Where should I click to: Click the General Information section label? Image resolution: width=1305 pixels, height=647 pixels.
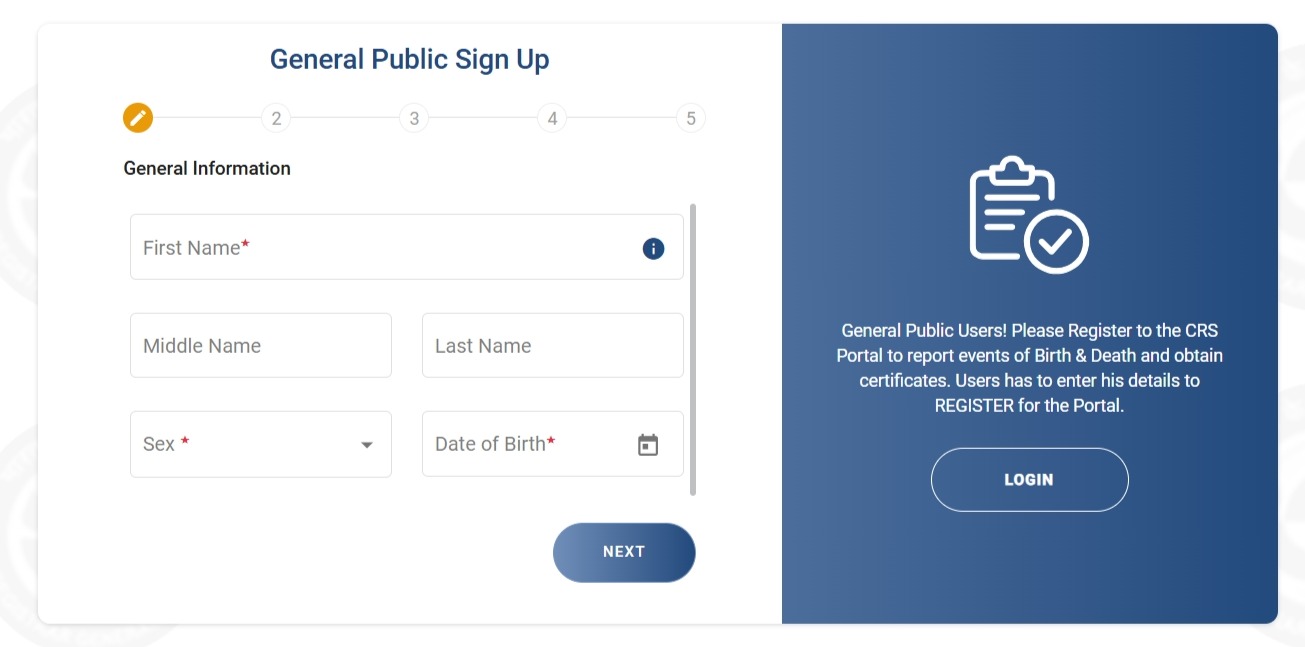tap(206, 168)
